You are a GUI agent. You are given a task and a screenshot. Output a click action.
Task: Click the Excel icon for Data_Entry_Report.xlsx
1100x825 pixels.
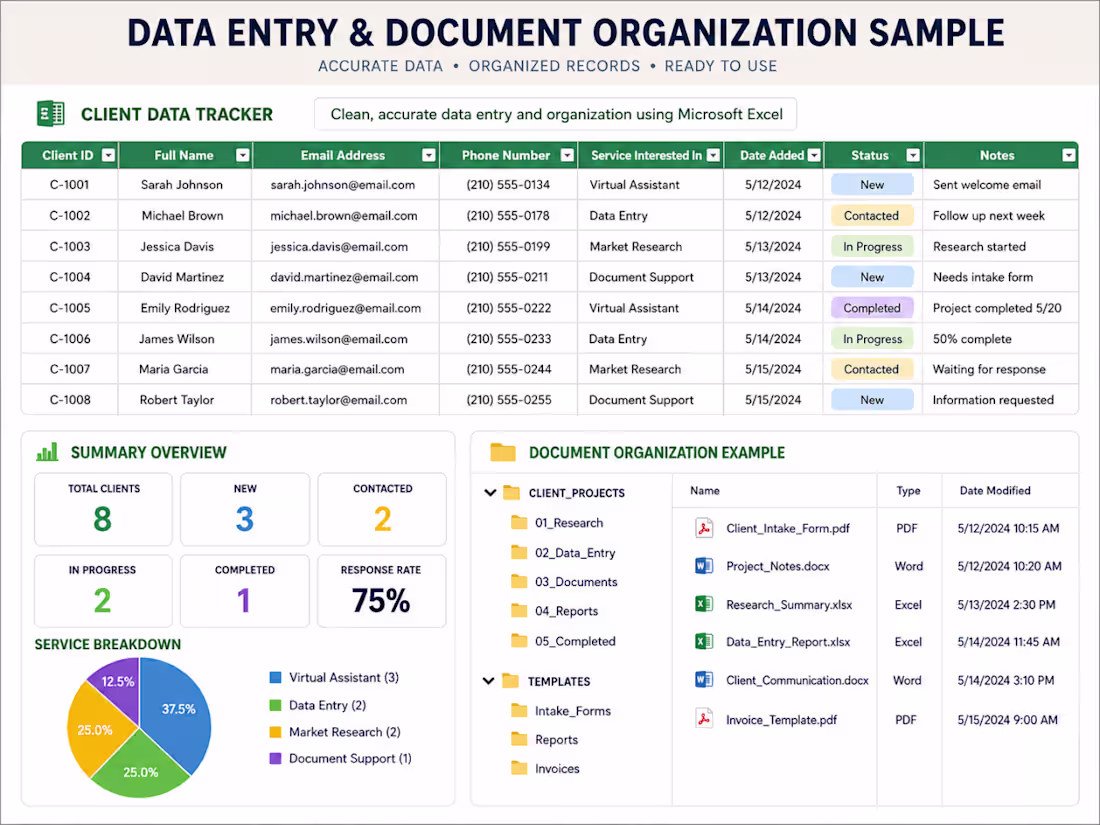point(704,641)
